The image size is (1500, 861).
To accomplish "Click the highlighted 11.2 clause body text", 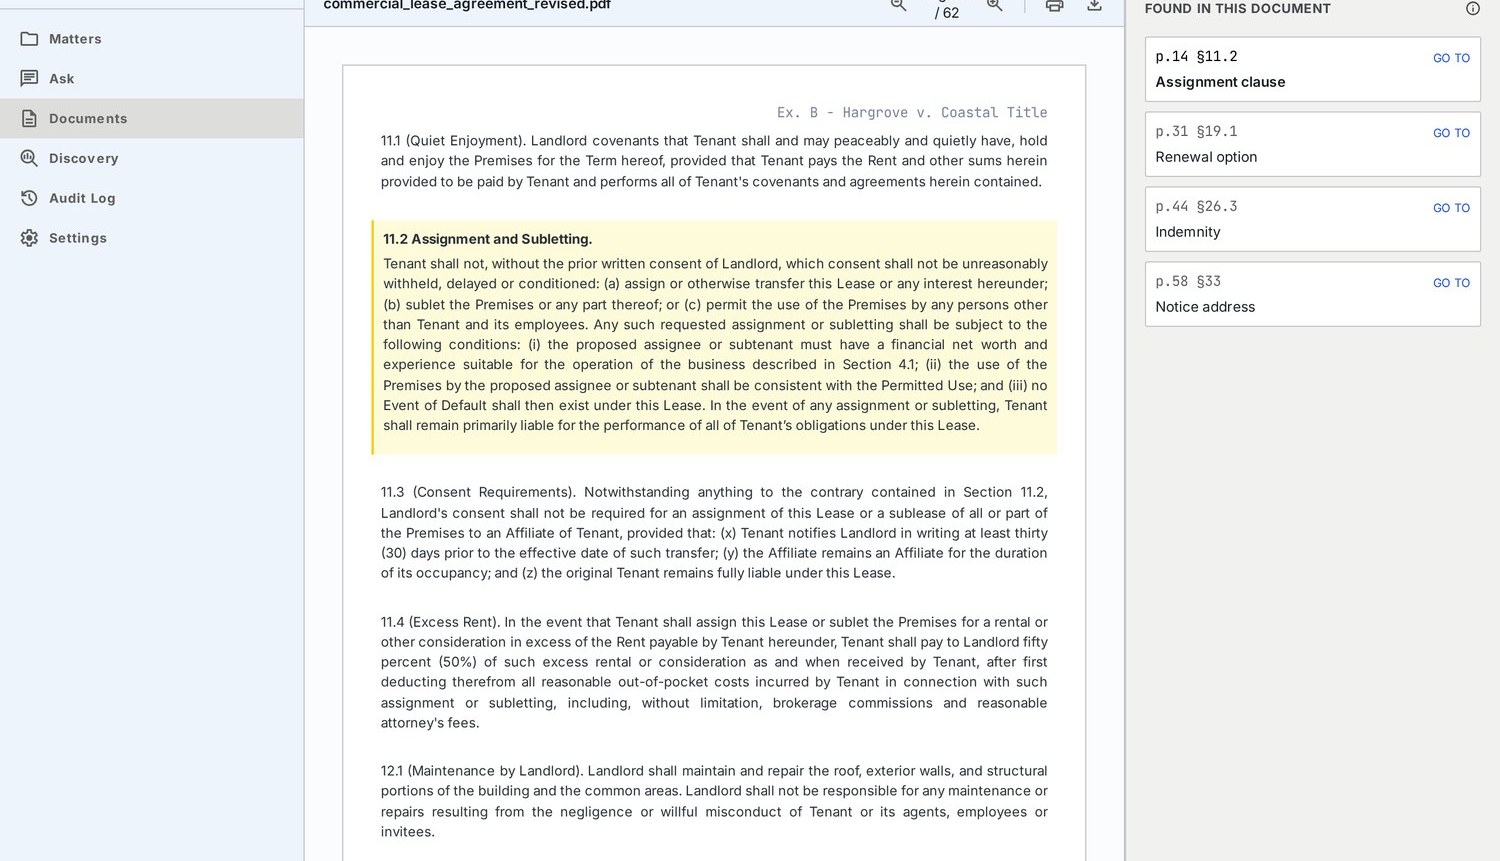I will click(x=715, y=345).
